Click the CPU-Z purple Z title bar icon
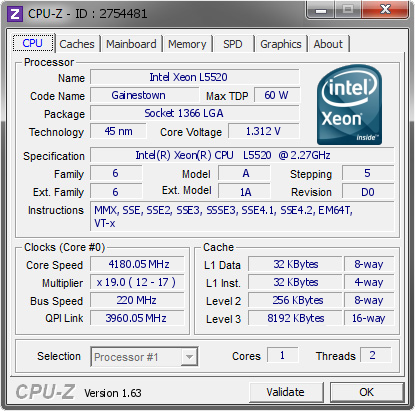 coord(15,14)
